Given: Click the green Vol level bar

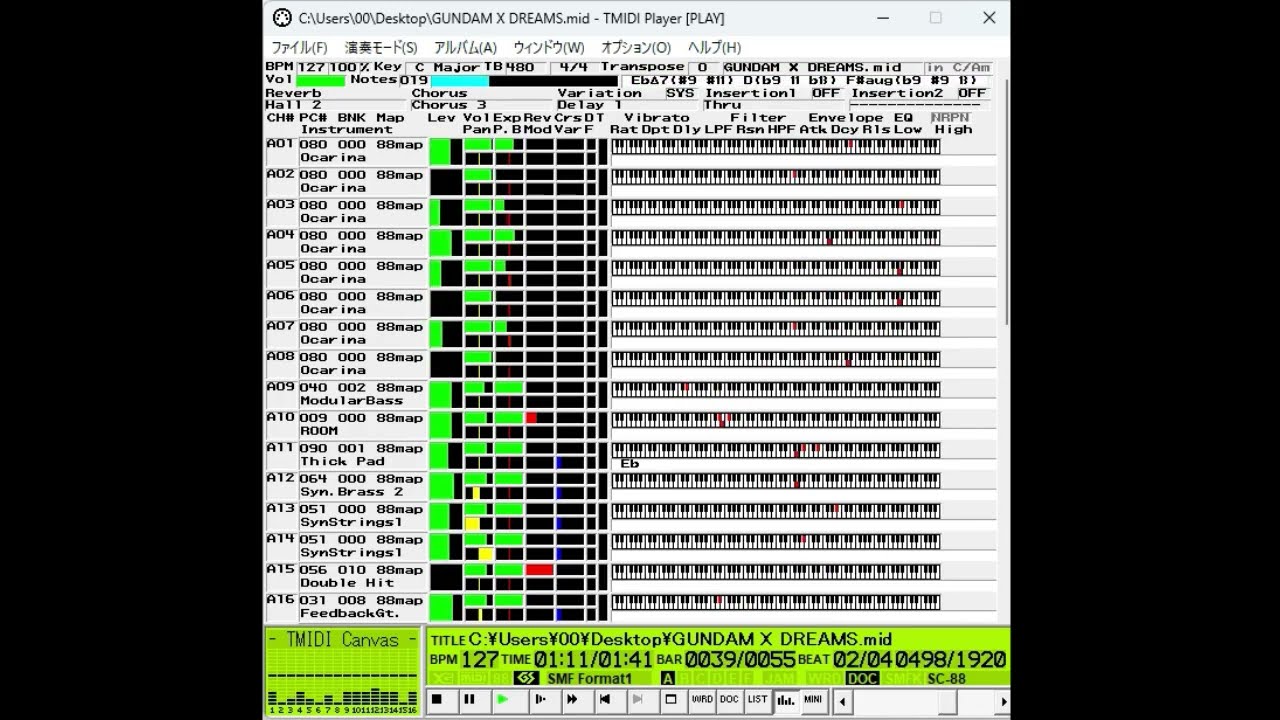Looking at the screenshot, I should 320,80.
